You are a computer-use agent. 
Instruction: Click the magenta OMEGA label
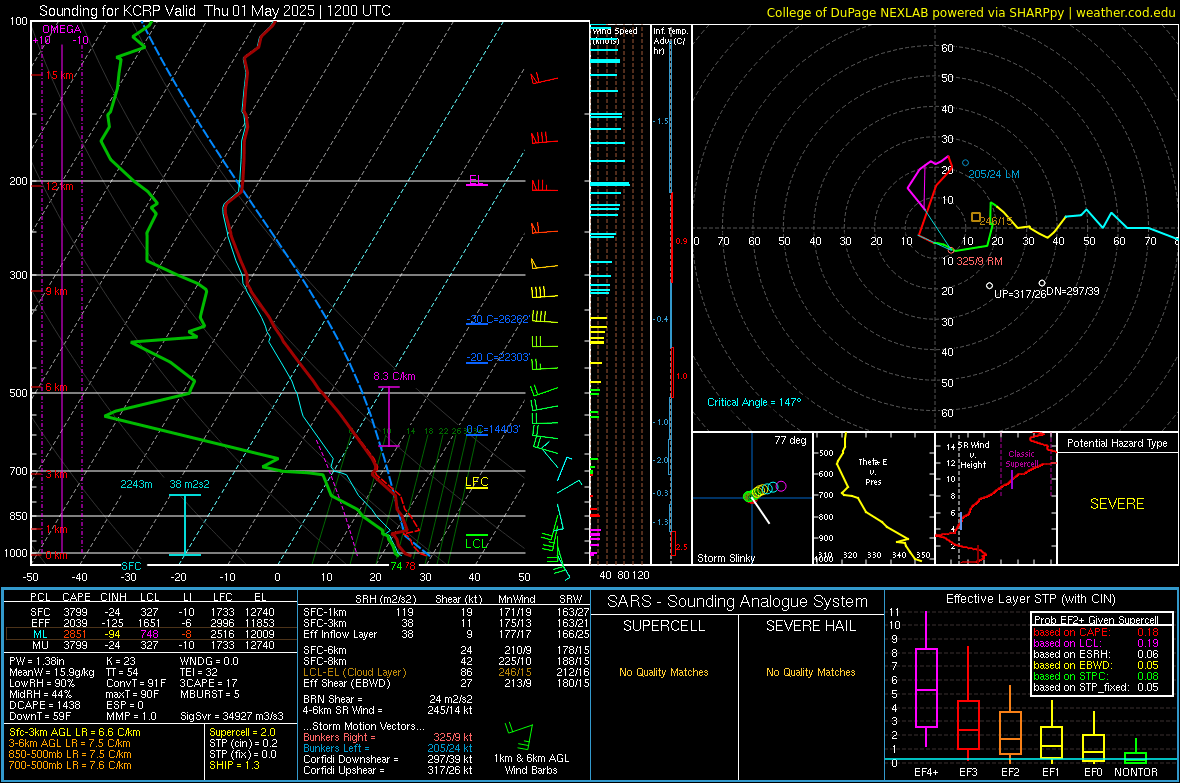pos(61,29)
